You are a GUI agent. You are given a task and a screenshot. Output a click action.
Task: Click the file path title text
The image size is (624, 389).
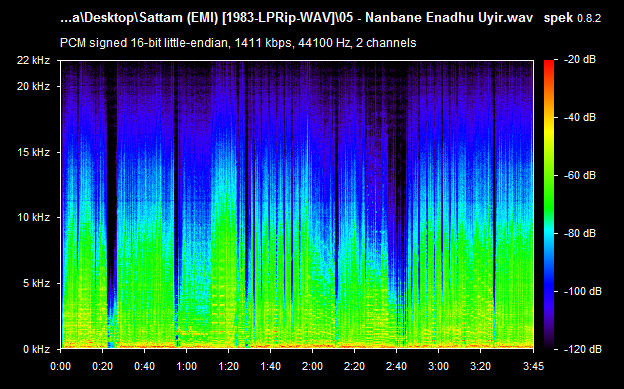pyautogui.click(x=296, y=18)
